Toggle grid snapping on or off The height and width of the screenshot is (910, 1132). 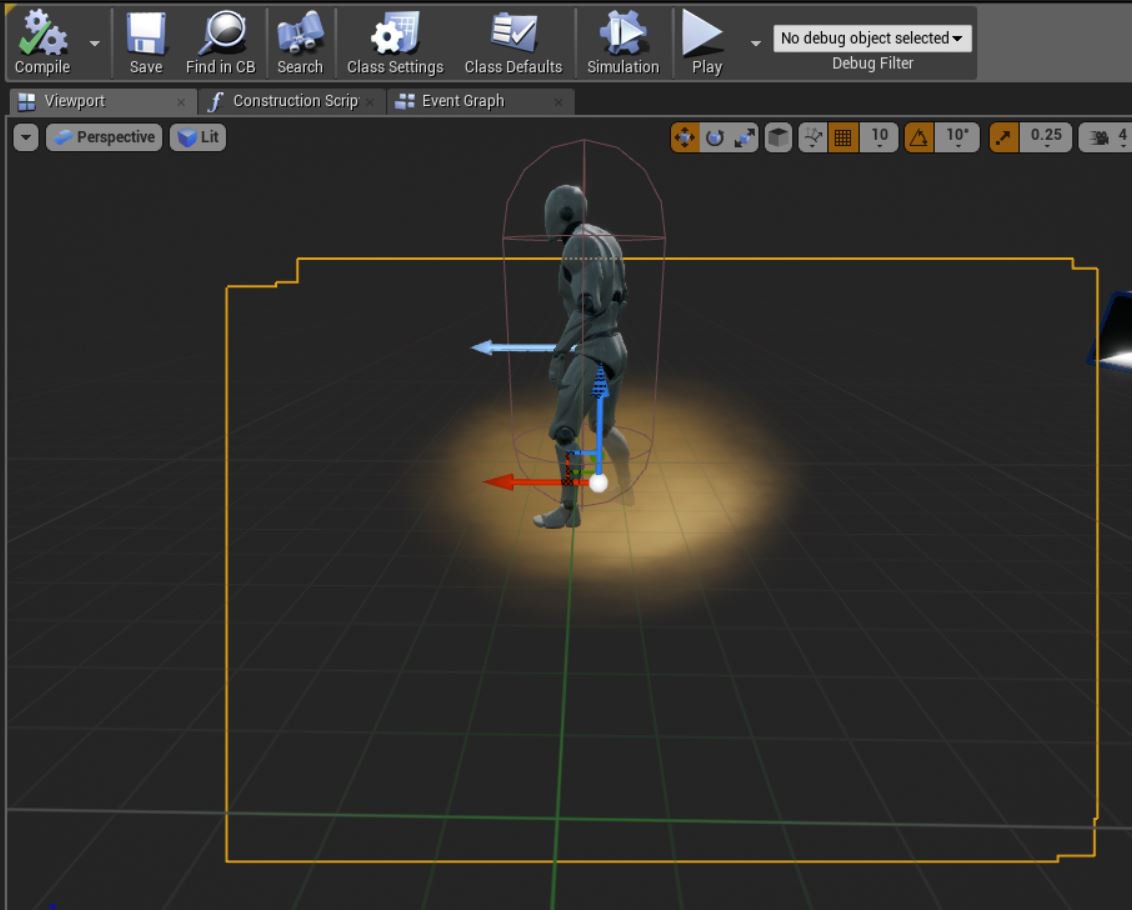click(x=840, y=136)
